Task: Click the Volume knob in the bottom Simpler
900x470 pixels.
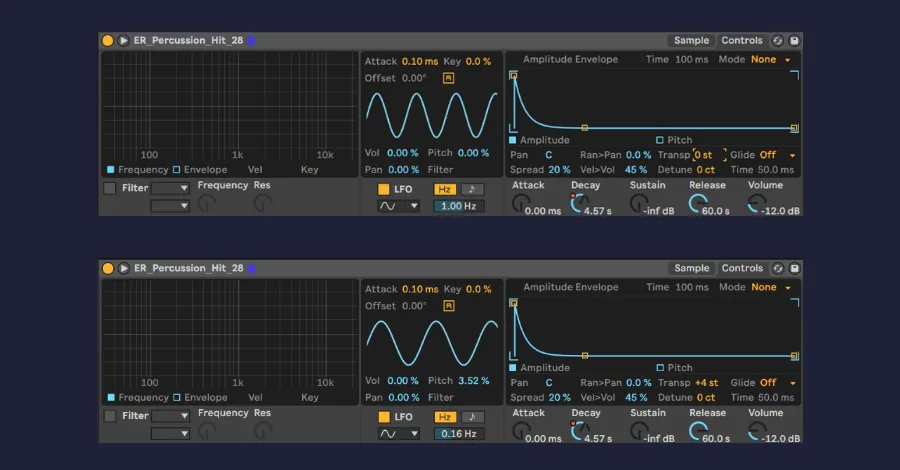Action: coord(757,430)
